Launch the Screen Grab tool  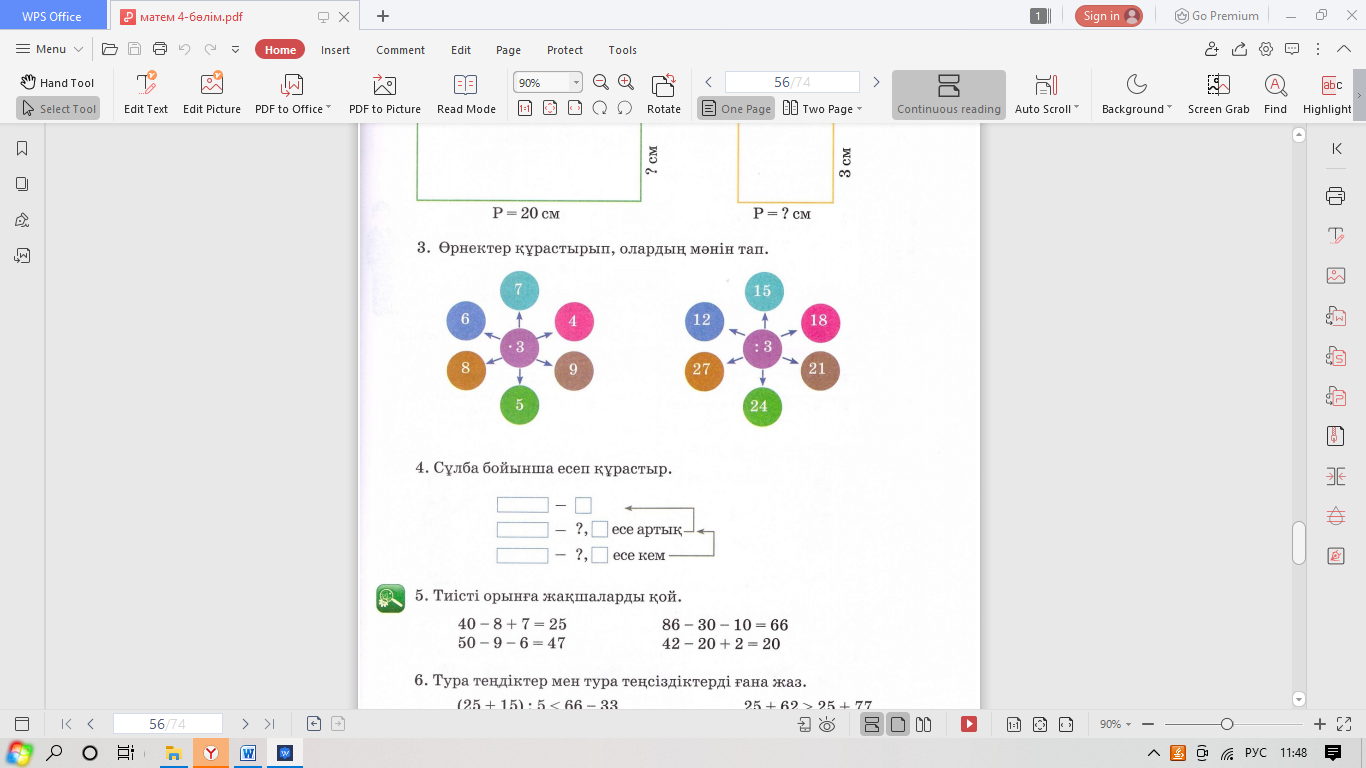(x=1218, y=94)
